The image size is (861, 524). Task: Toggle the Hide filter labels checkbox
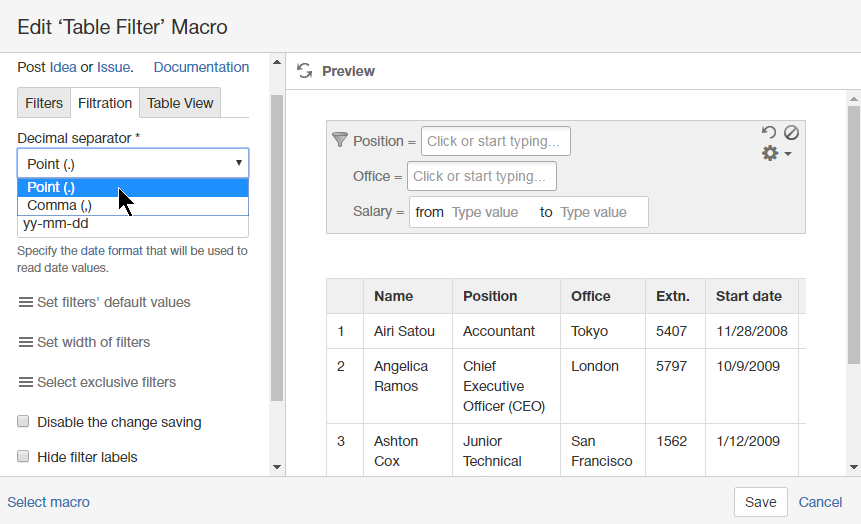(x=23, y=457)
